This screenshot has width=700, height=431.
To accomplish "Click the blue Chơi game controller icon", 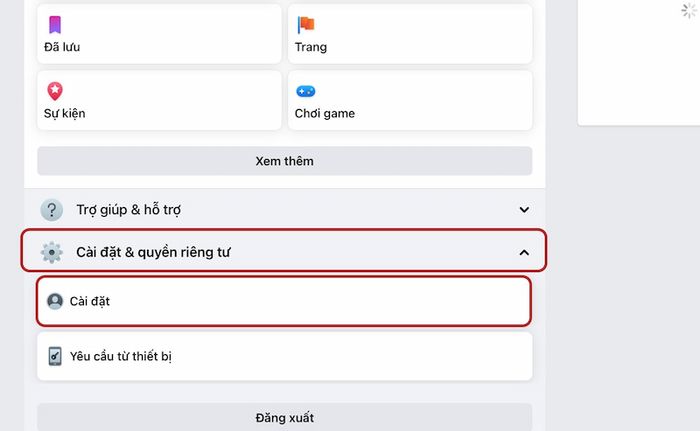I will (306, 92).
